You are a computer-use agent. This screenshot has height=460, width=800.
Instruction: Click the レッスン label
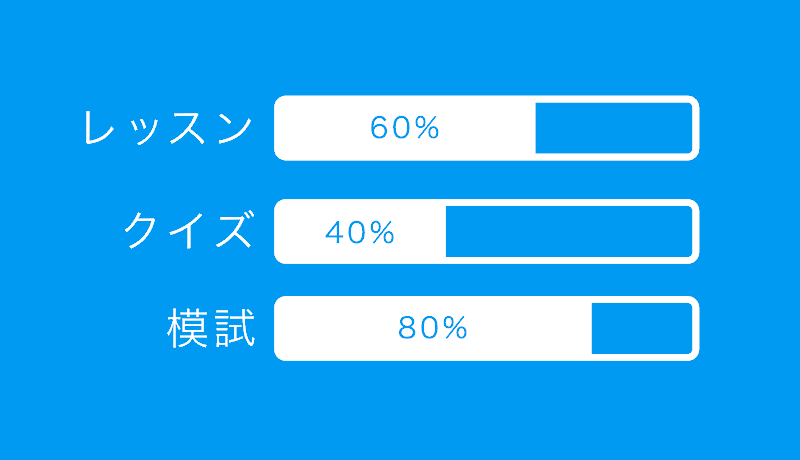(x=168, y=128)
